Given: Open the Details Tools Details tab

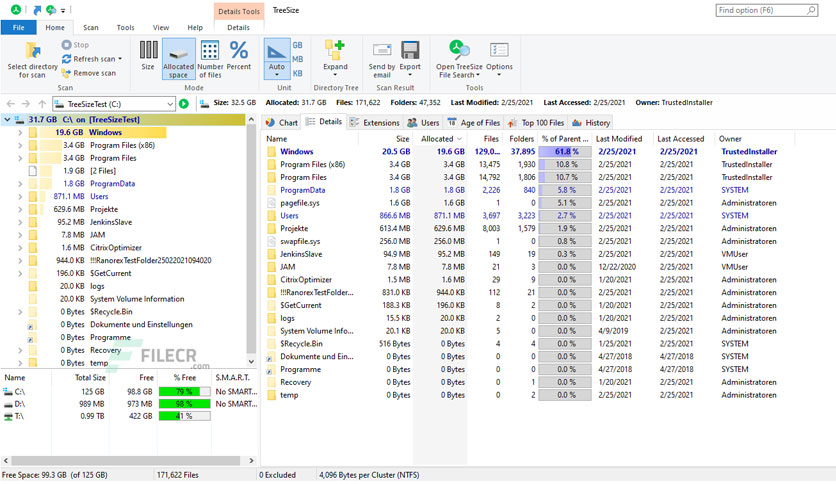Looking at the screenshot, I should [x=238, y=28].
